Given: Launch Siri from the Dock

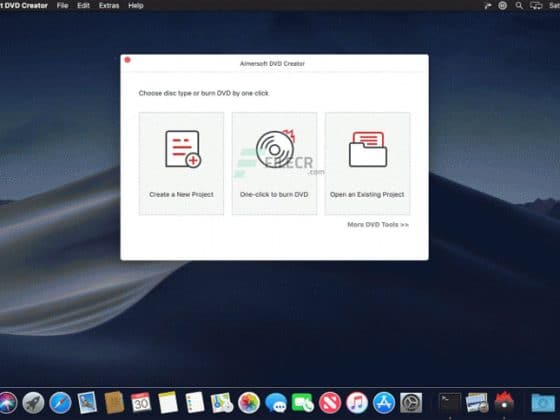Looking at the screenshot, I should tap(7, 402).
